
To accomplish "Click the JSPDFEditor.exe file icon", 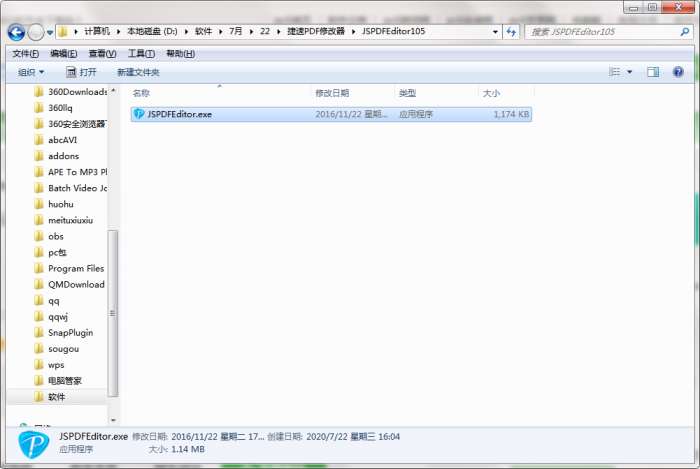I will coord(139,114).
